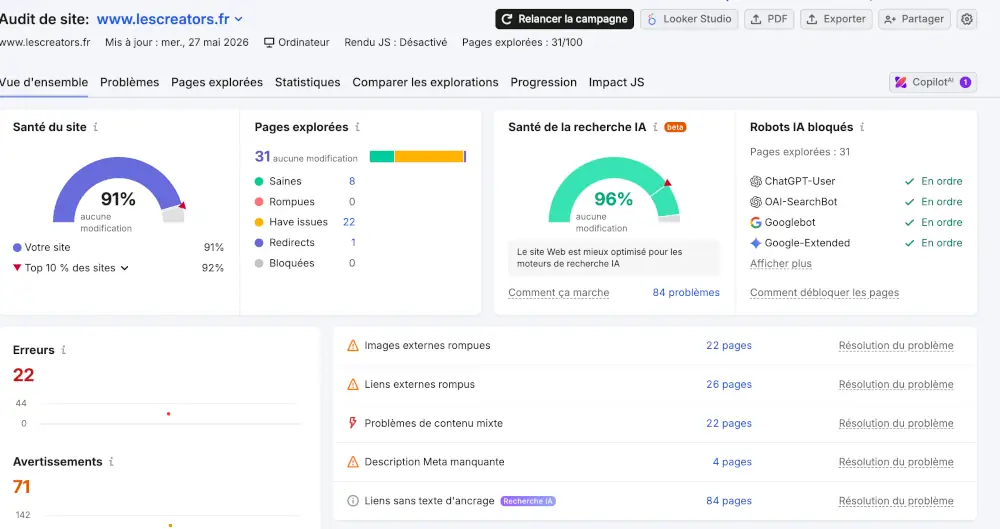Click the 91% site health gauge

point(119,190)
